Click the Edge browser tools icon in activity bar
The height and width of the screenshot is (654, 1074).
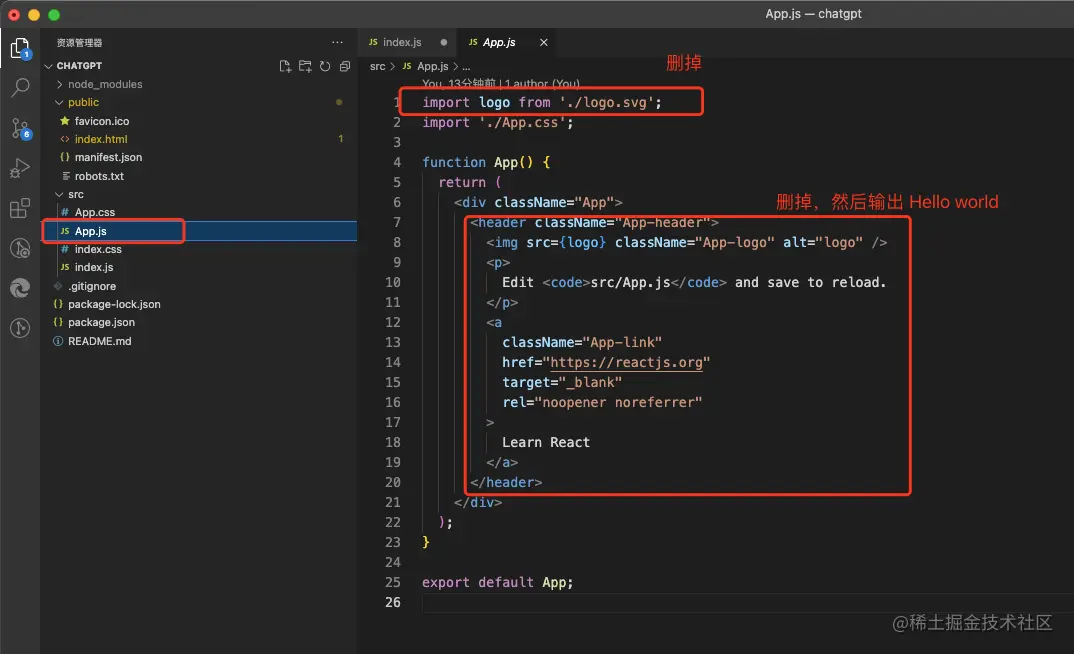[20, 288]
